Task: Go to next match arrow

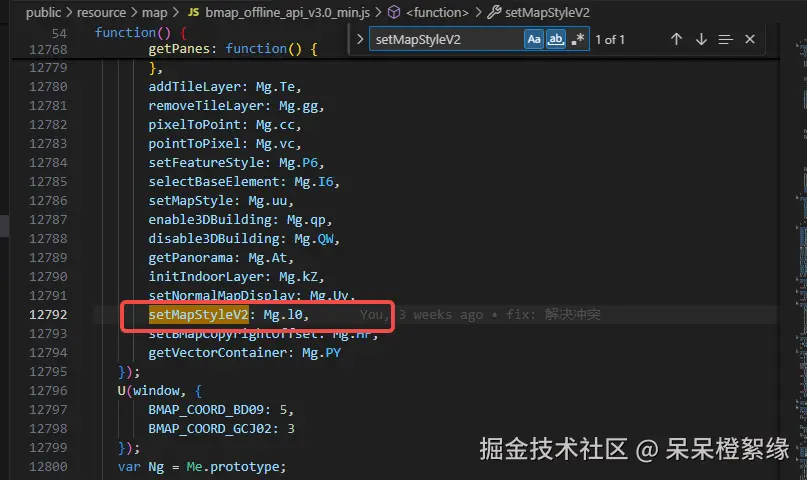Action: coord(701,39)
